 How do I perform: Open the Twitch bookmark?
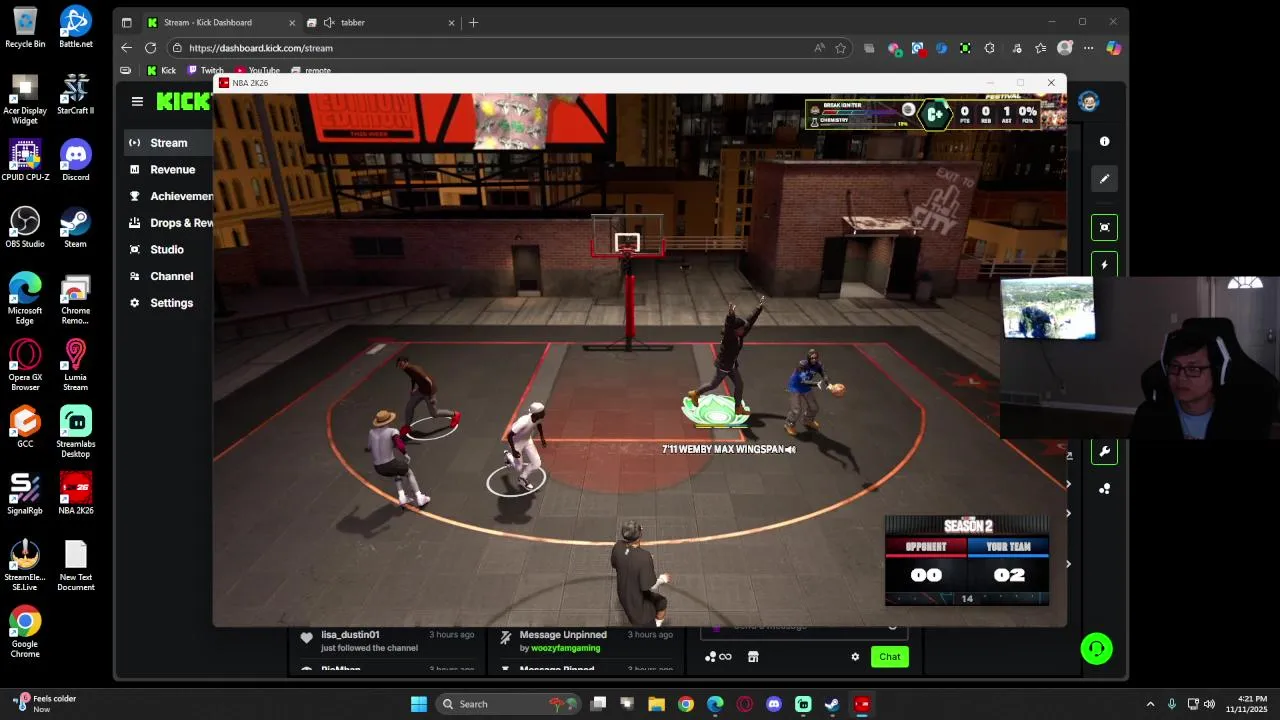205,71
